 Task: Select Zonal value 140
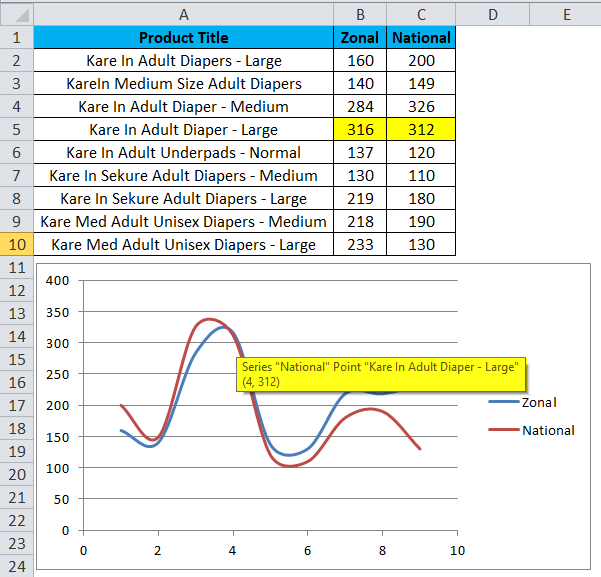(x=360, y=84)
